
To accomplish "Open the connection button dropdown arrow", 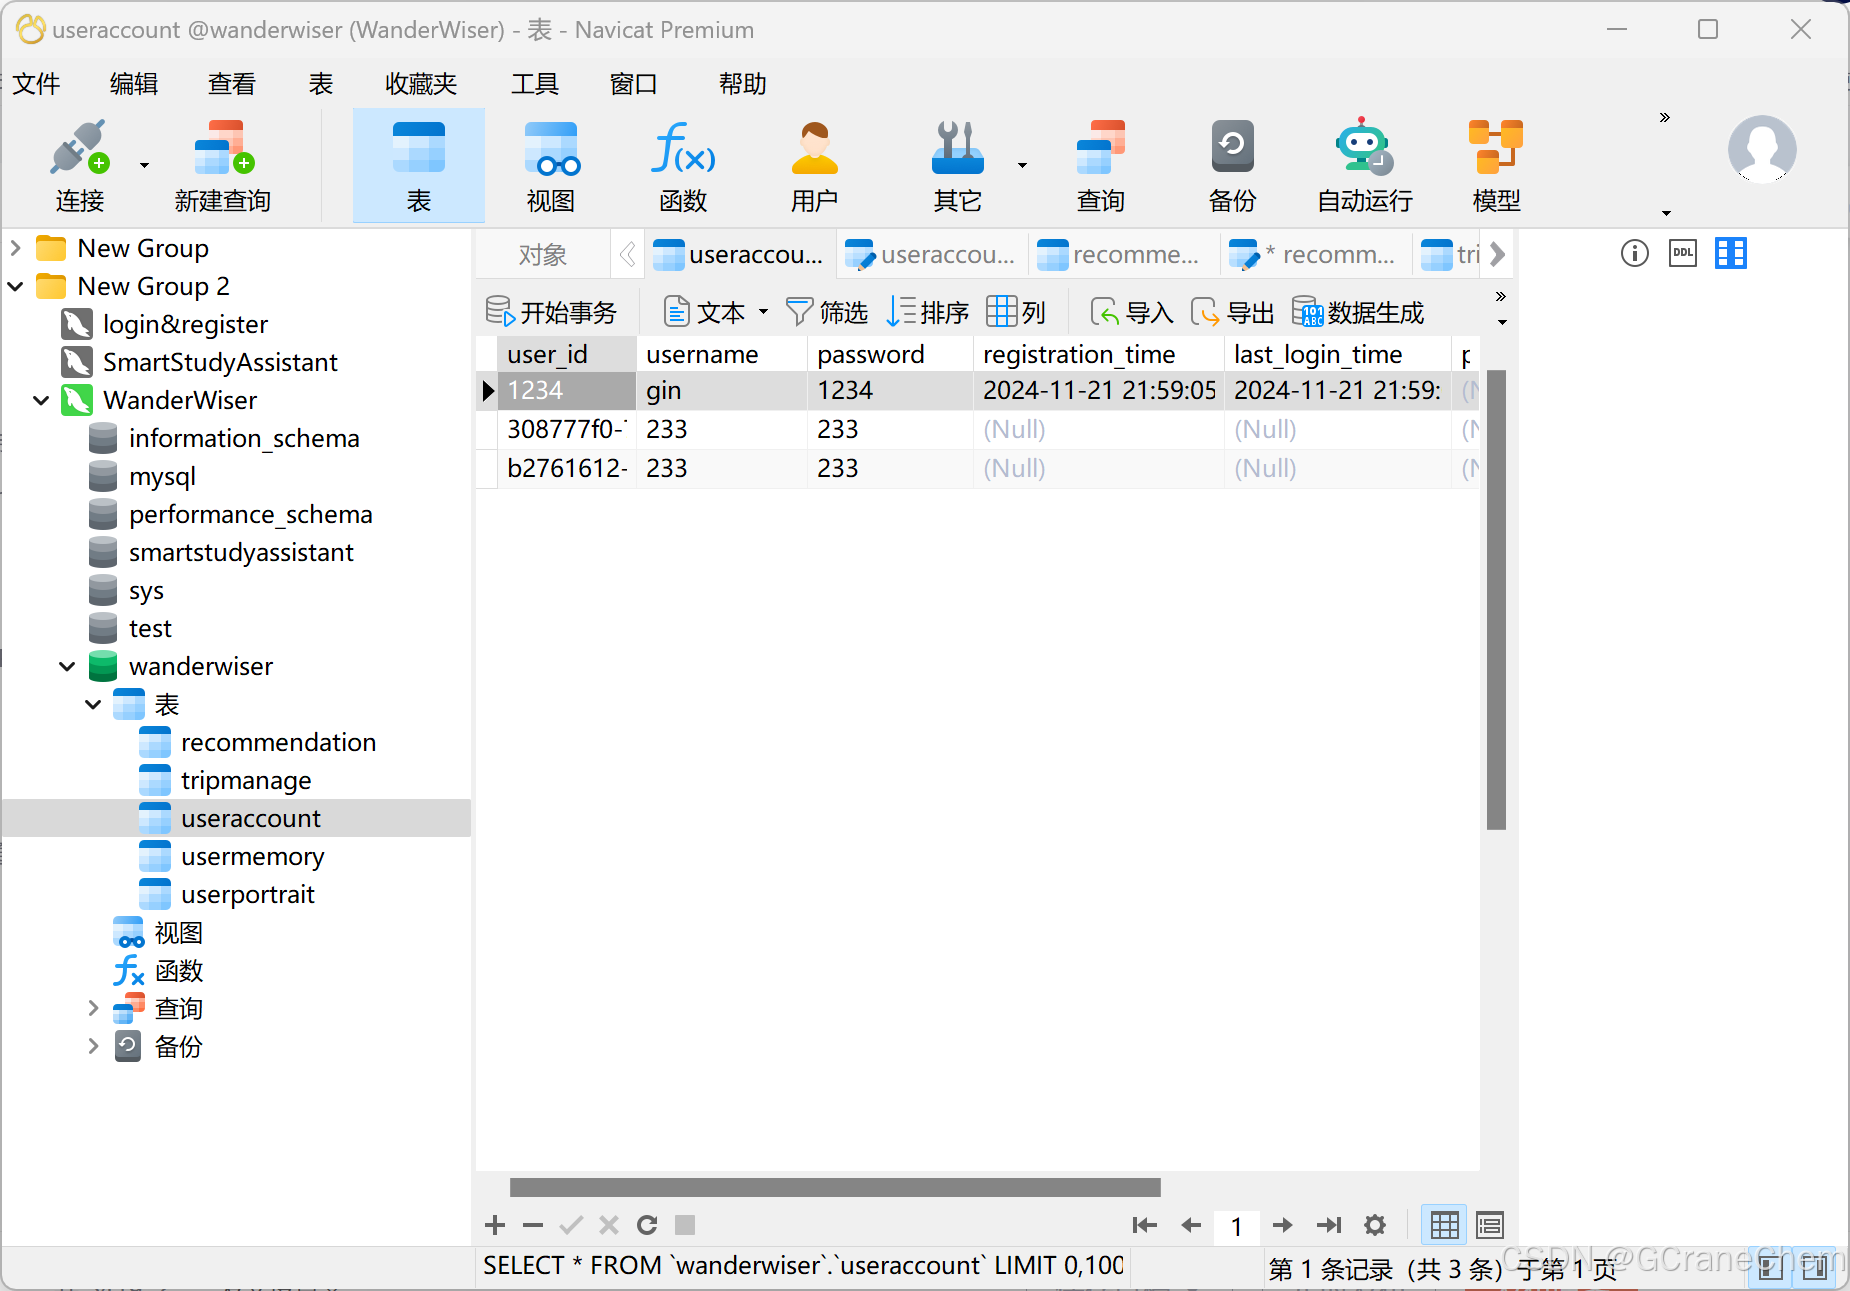I will [x=144, y=165].
